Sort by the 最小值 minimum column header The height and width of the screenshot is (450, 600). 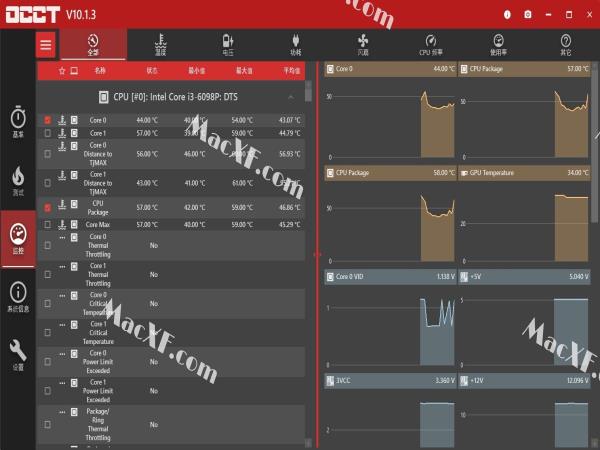tap(196, 71)
